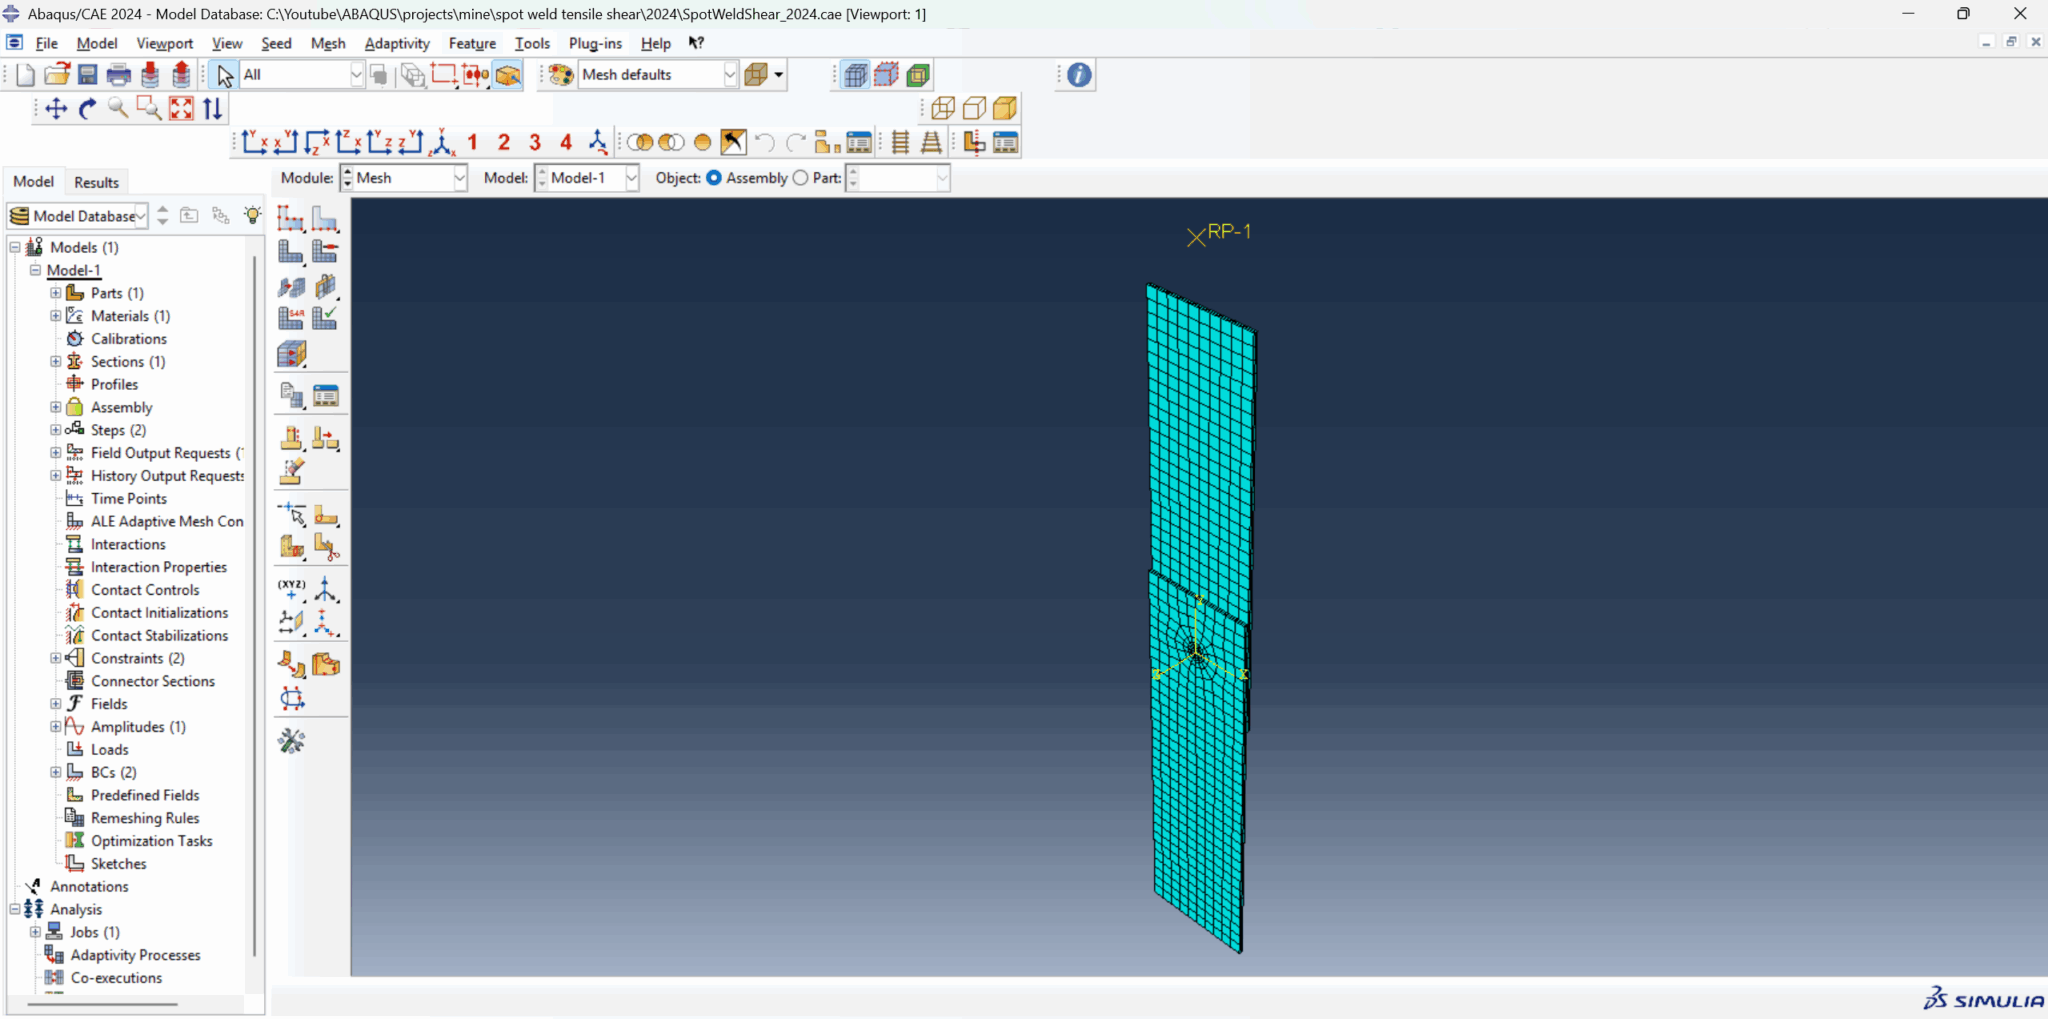Activate the Rotate View tool
2048x1019 pixels.
click(x=86, y=108)
